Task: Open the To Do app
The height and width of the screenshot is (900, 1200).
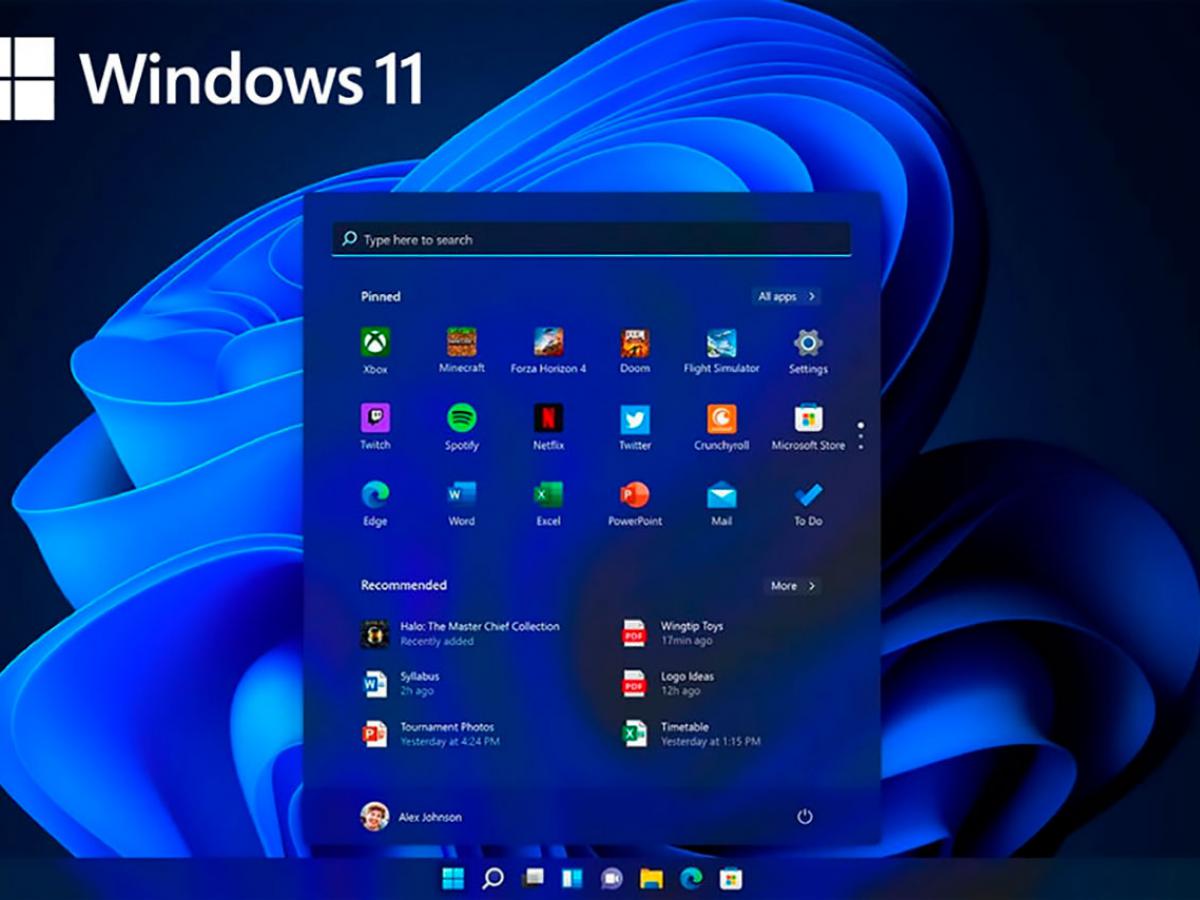Action: (x=808, y=495)
